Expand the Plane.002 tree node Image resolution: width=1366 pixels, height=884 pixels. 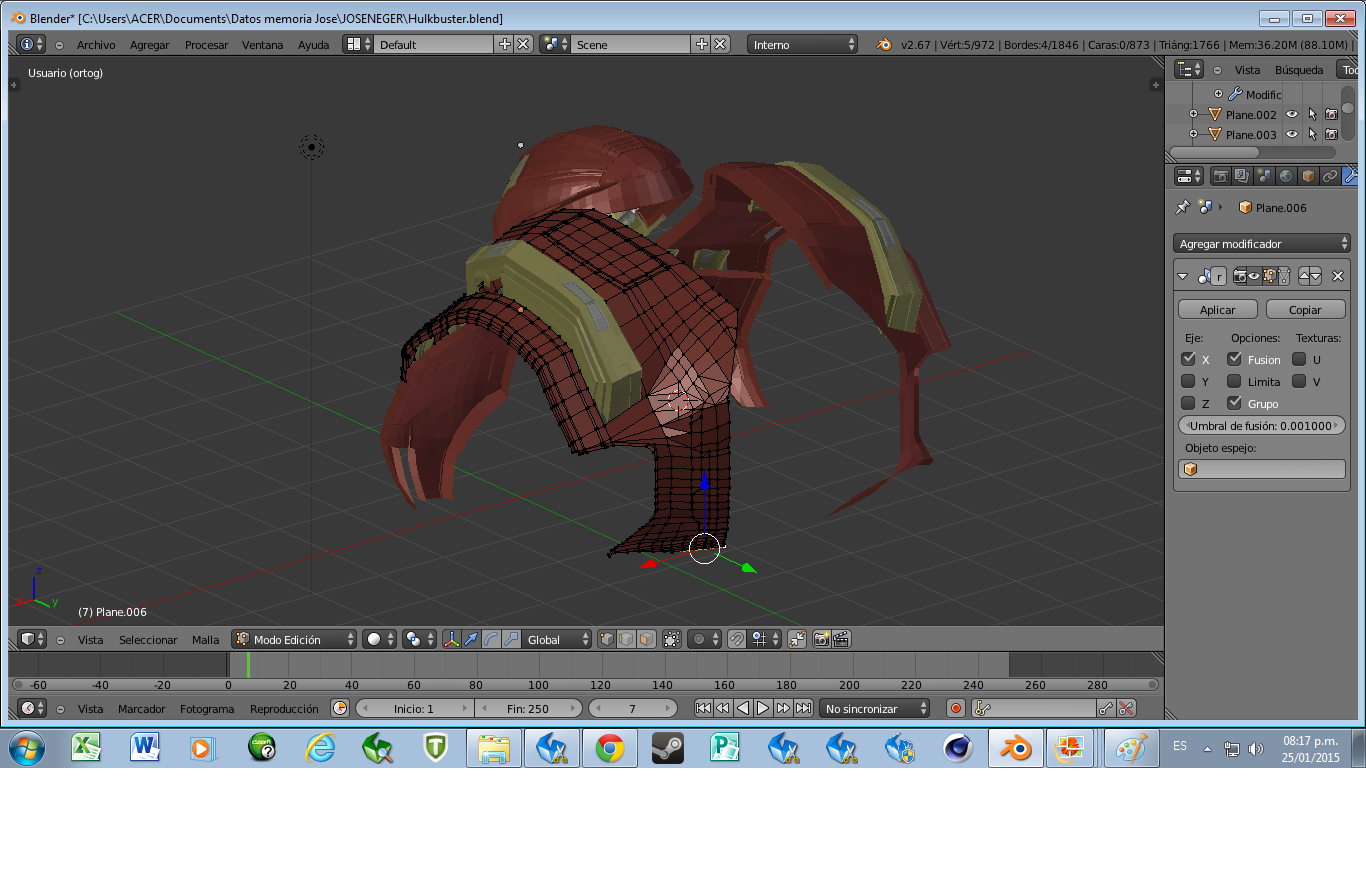(1193, 114)
